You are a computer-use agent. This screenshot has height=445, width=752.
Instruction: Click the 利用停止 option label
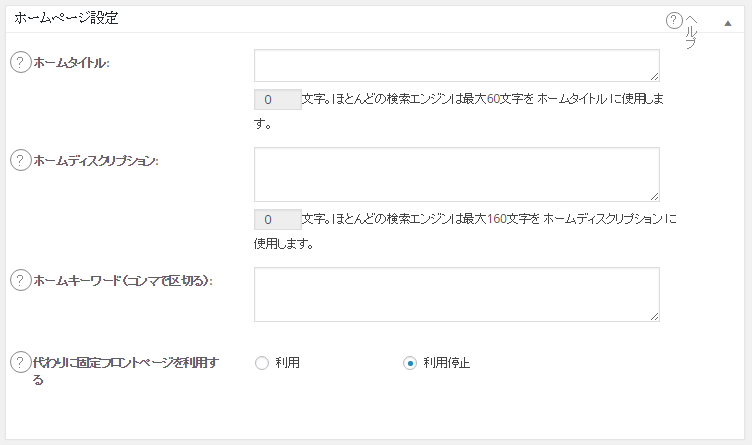(x=446, y=363)
